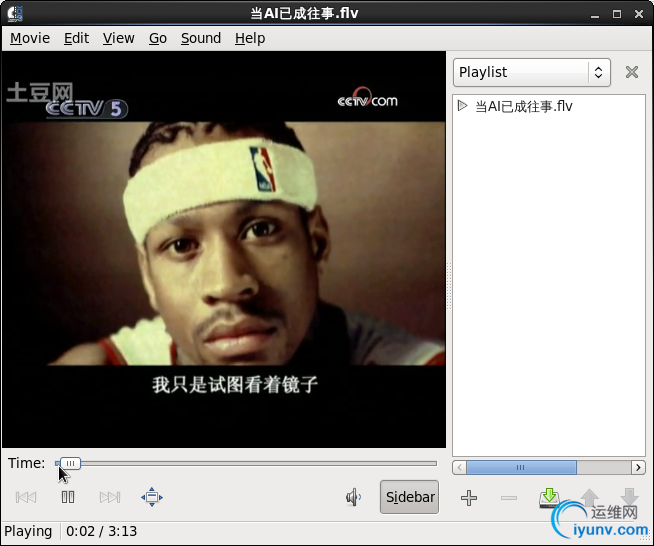The height and width of the screenshot is (546, 654).
Task: Open the Go menu
Action: point(158,38)
